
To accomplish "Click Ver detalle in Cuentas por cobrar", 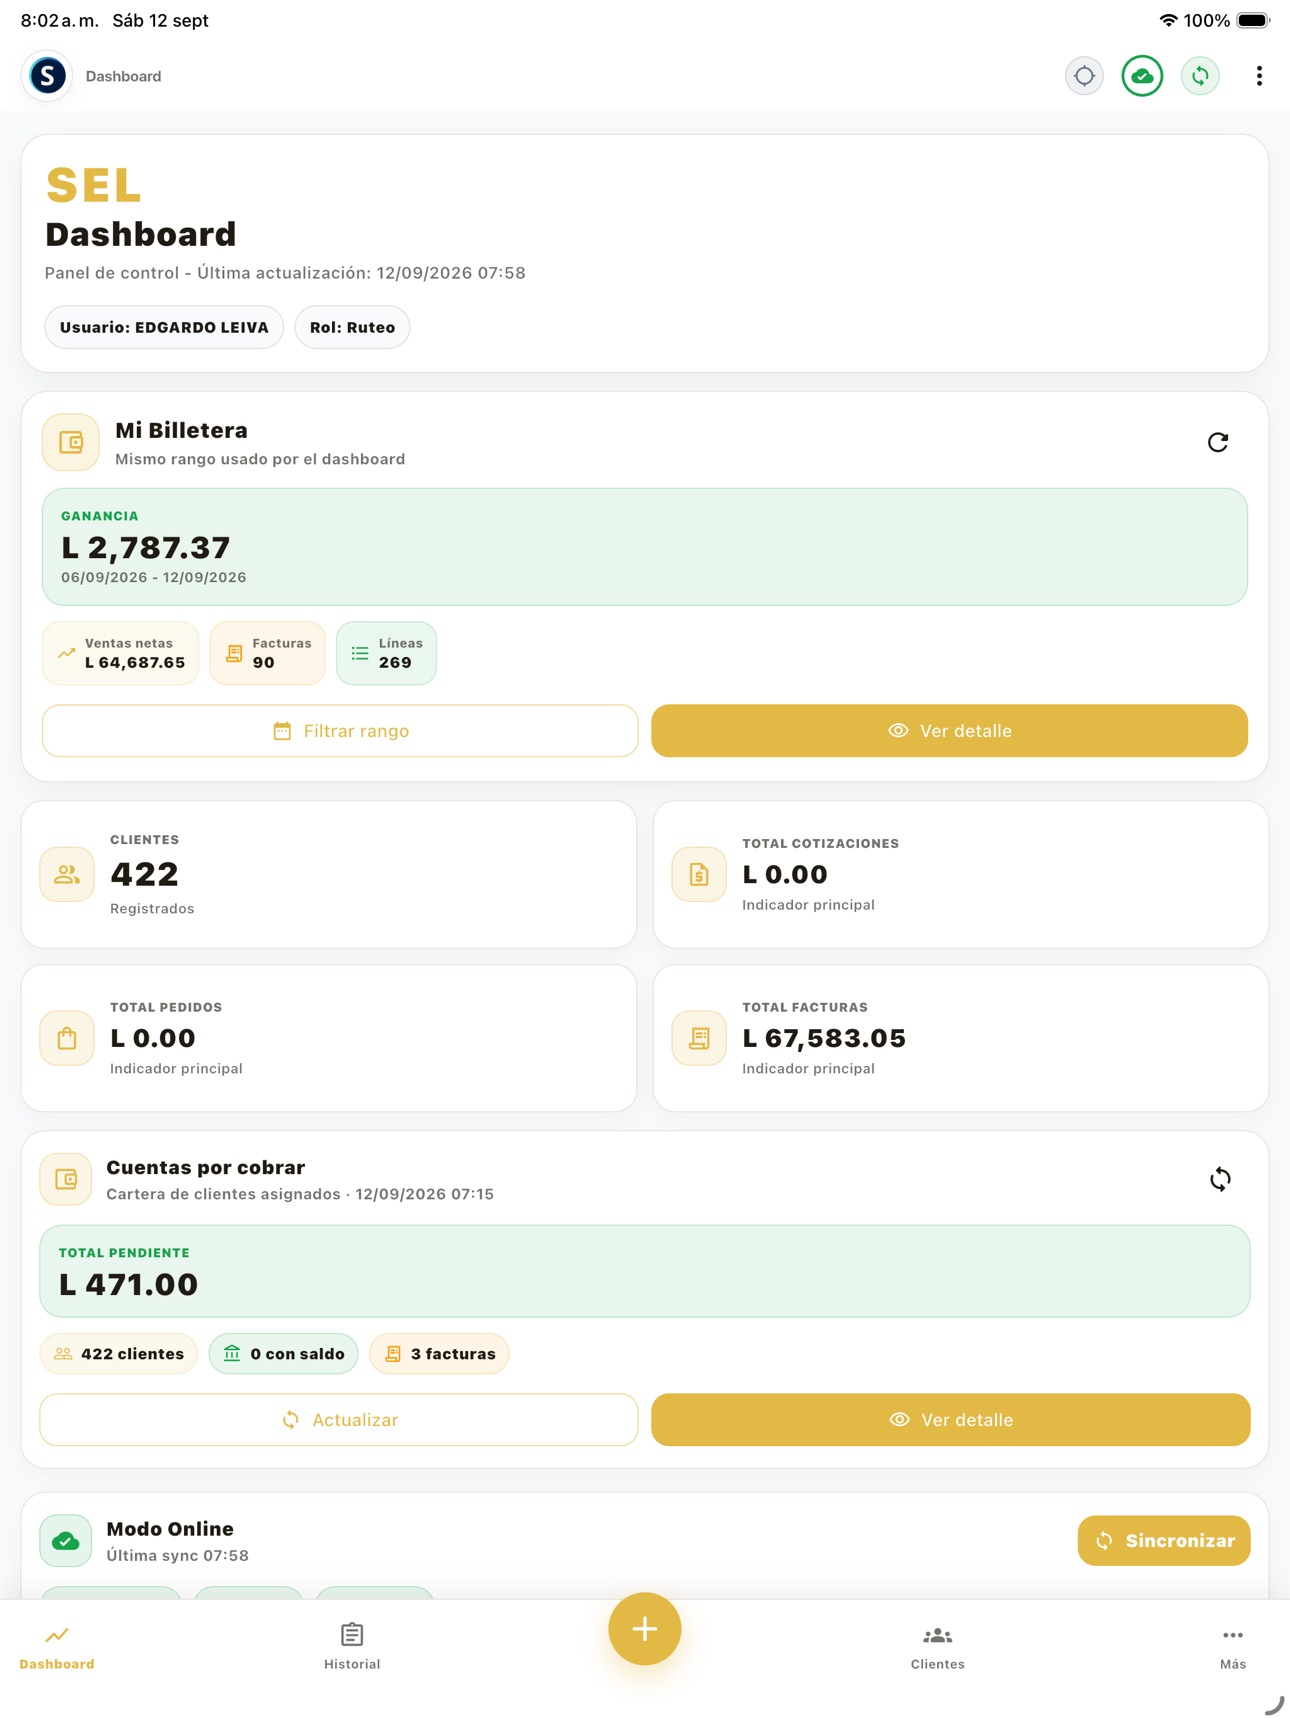I will coord(950,1420).
